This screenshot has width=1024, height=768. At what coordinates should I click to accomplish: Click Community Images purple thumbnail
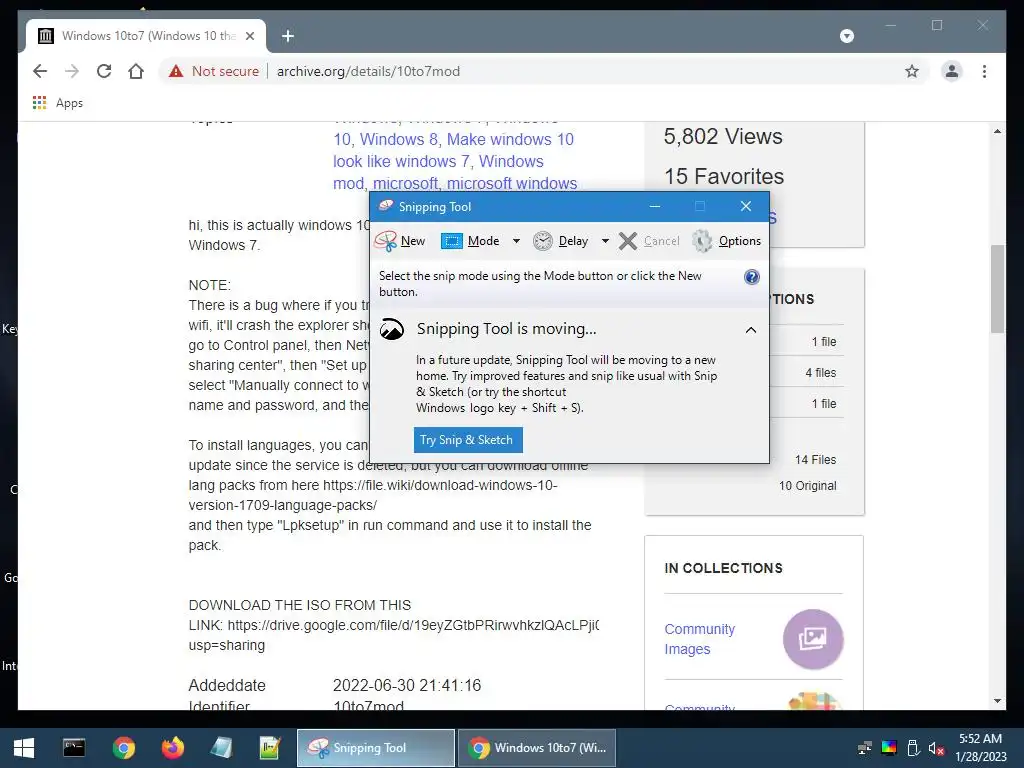point(813,639)
